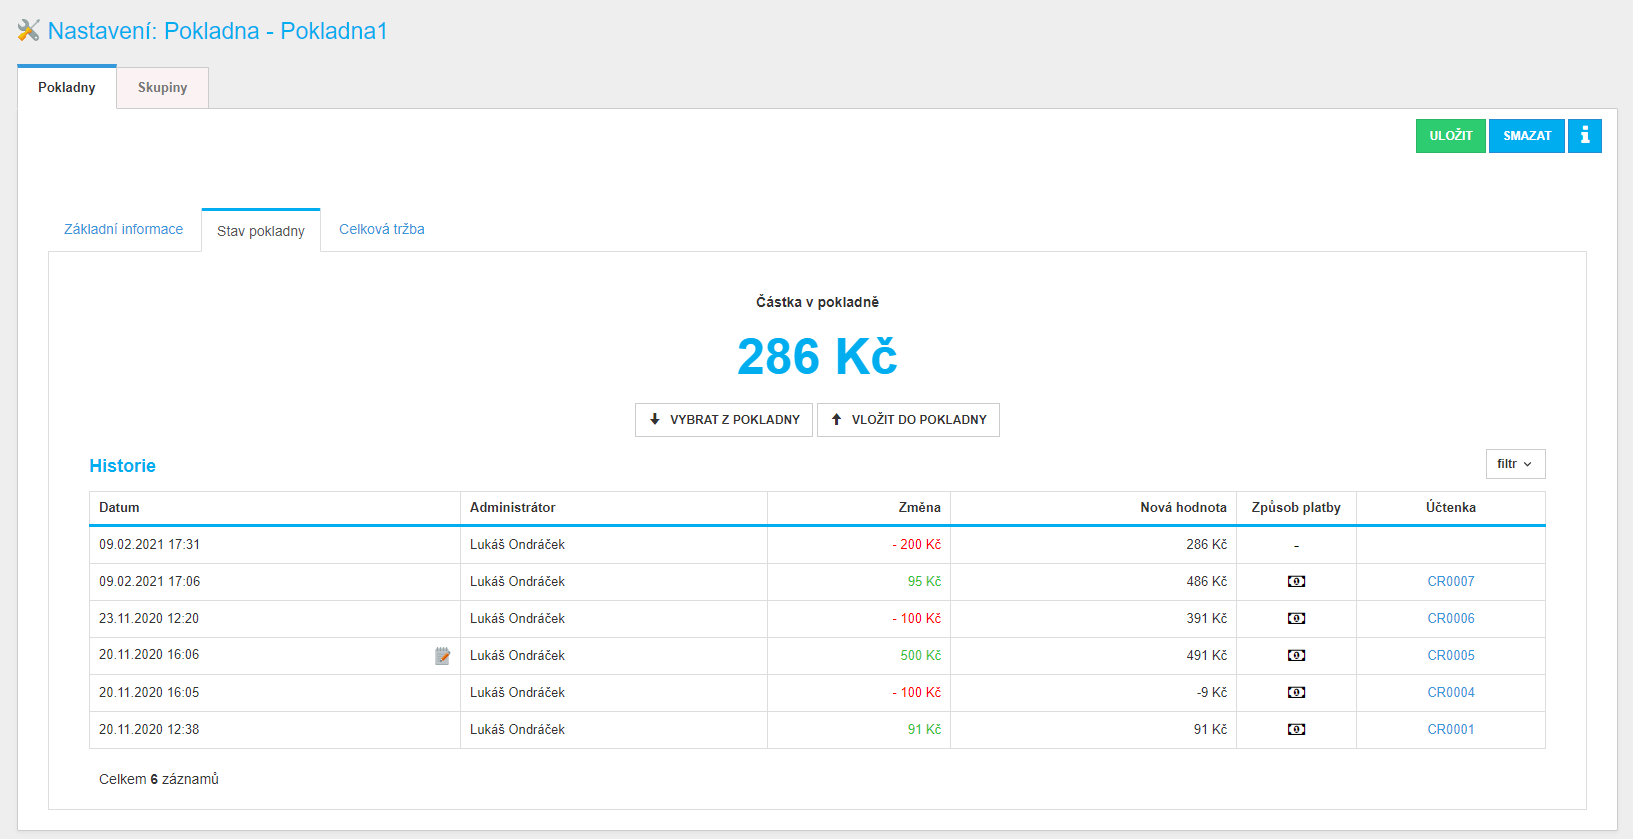Image resolution: width=1633 pixels, height=839 pixels.
Task: Open the Celková tržba tab
Action: (382, 229)
